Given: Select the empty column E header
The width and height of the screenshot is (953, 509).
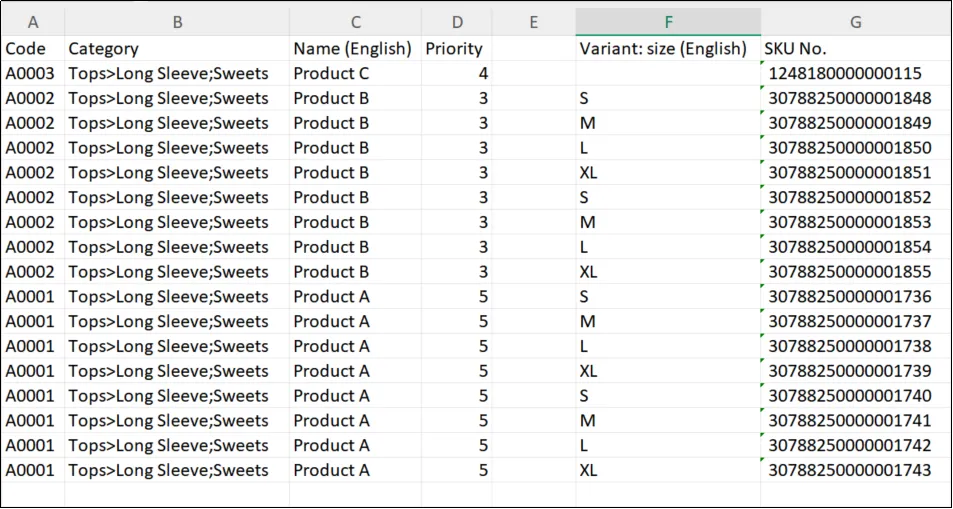Looking at the screenshot, I should coord(533,22).
